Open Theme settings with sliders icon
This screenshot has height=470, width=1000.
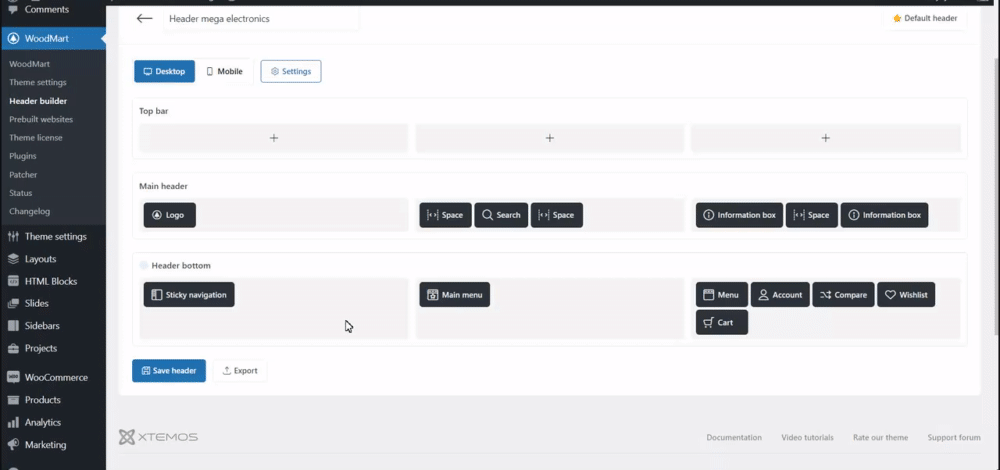point(53,237)
